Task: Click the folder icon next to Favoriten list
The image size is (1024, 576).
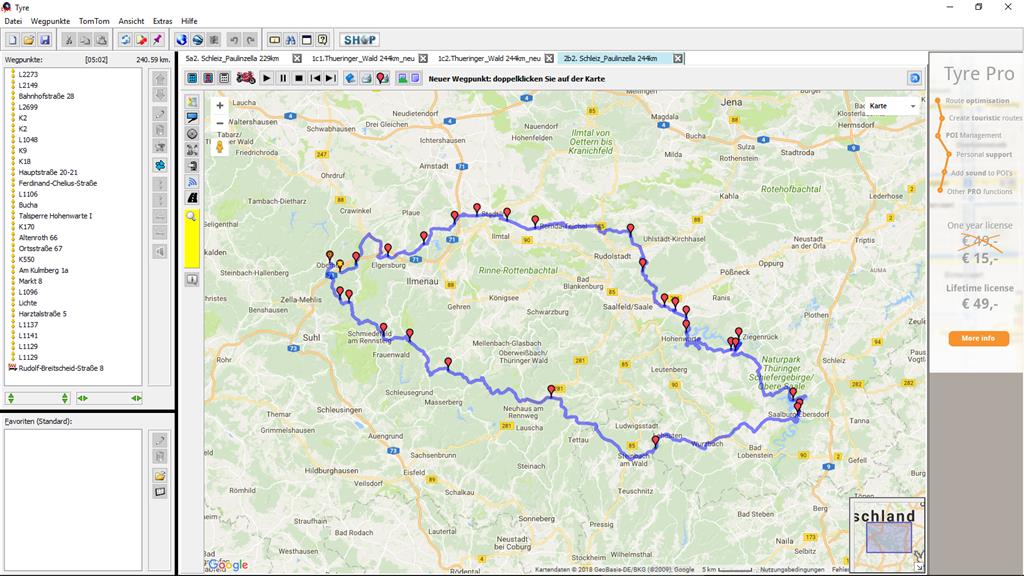Action: (160, 475)
